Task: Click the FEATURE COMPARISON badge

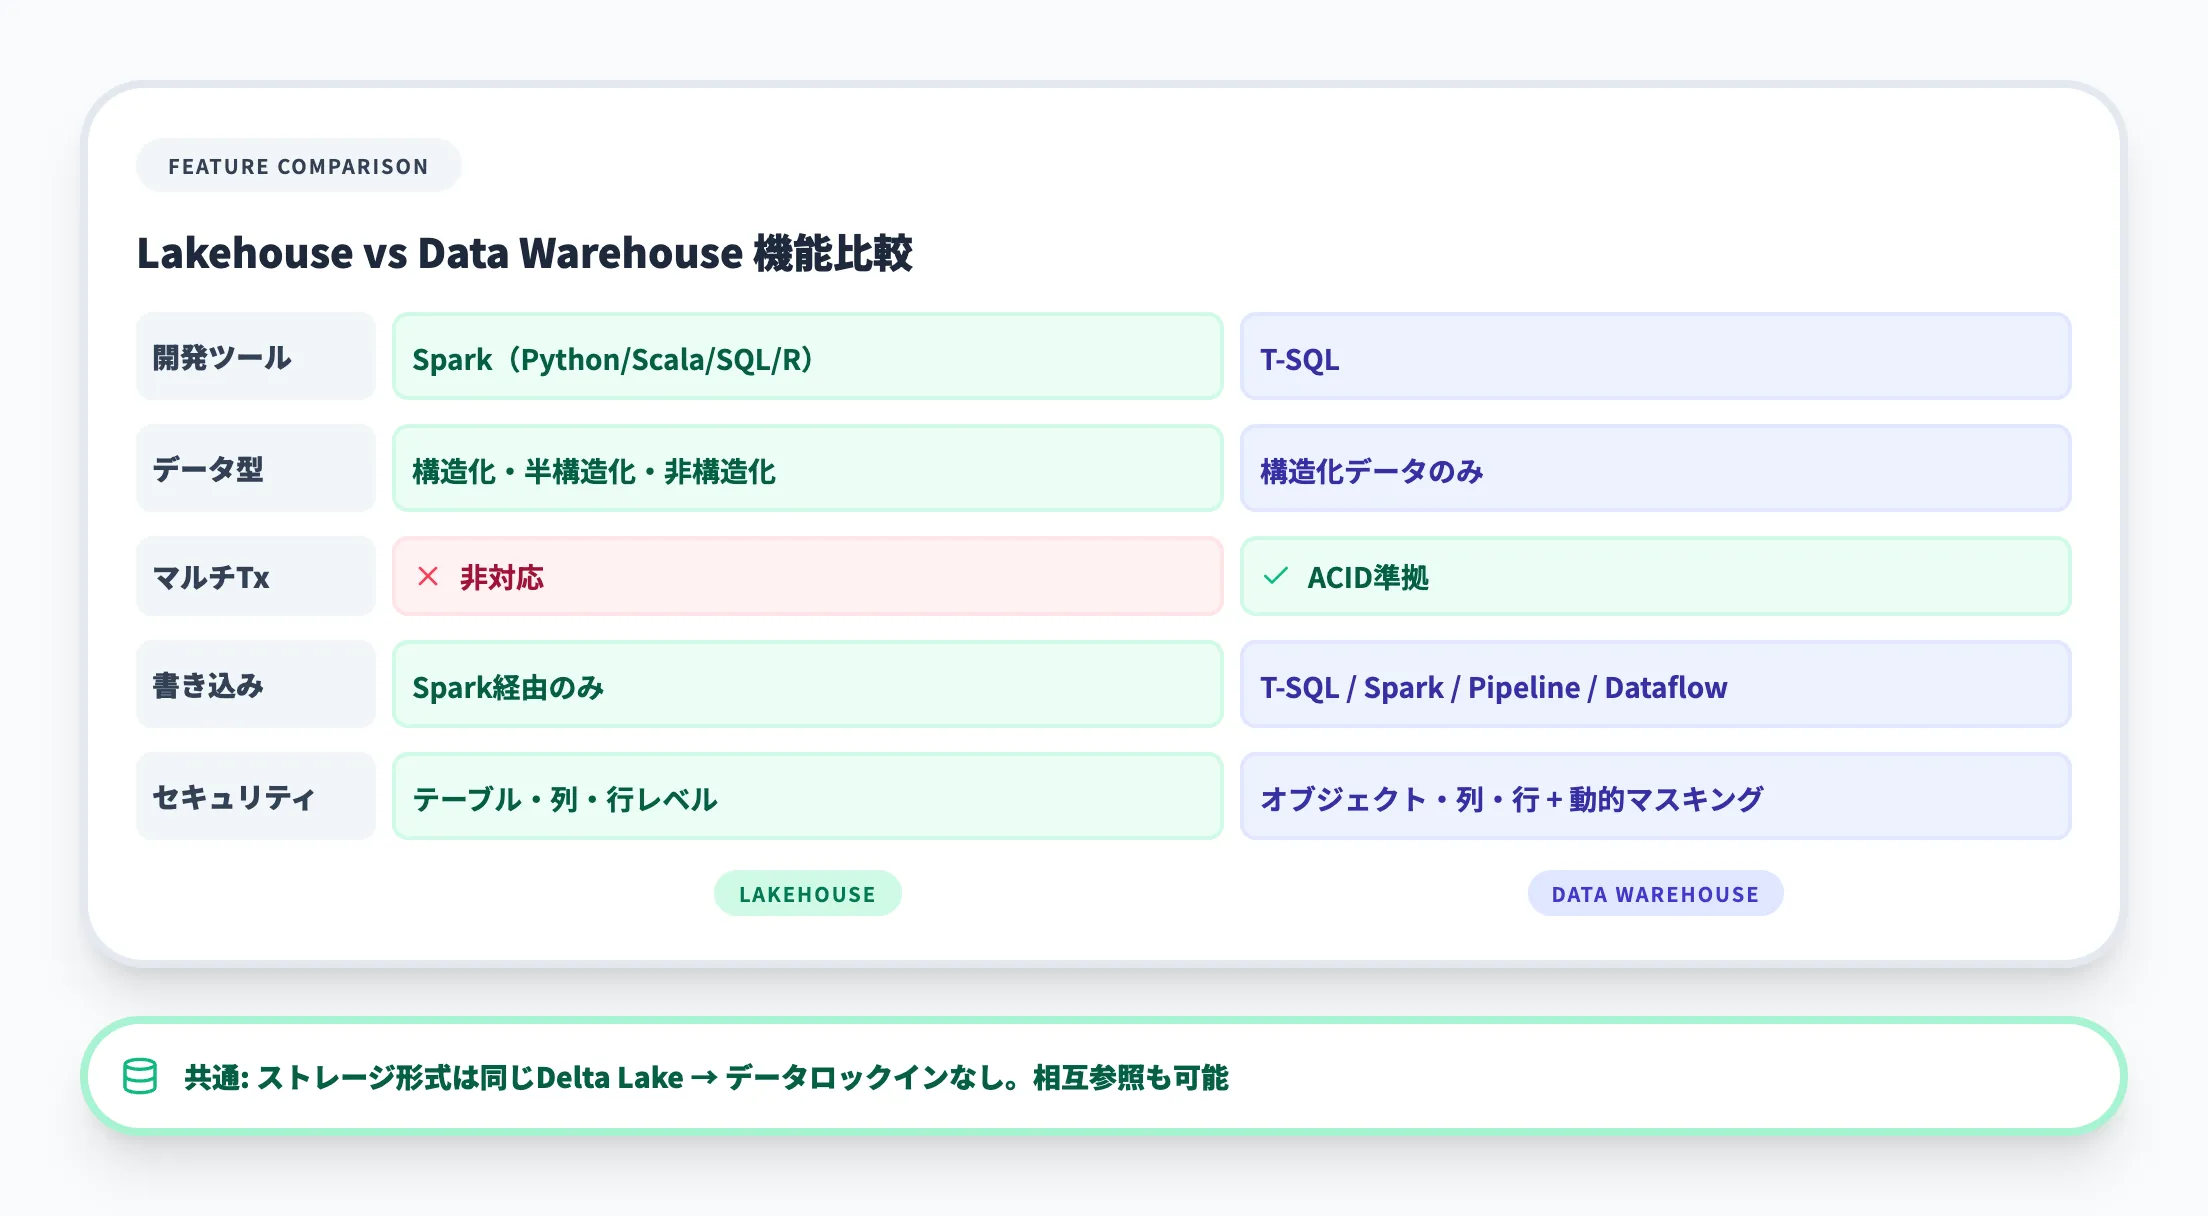Action: pyautogui.click(x=298, y=166)
